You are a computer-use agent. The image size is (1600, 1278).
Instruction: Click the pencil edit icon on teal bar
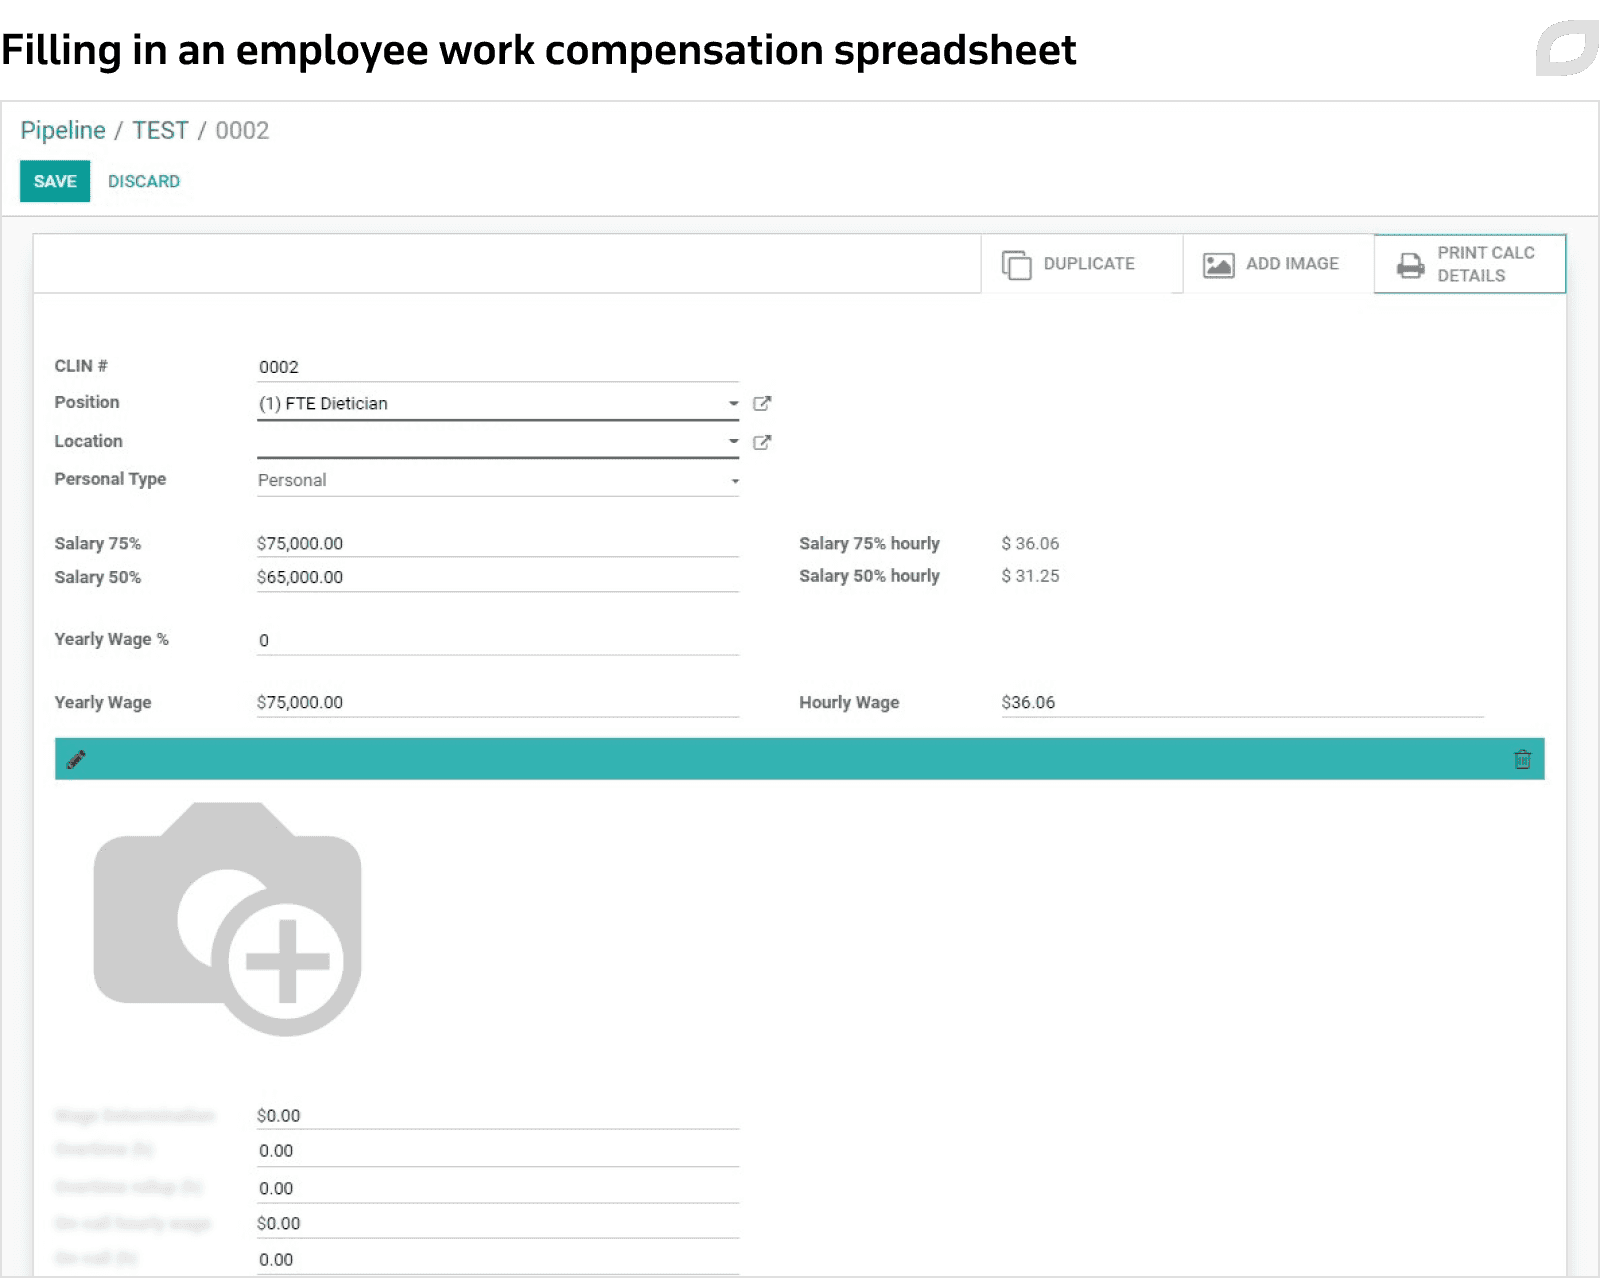tap(76, 759)
